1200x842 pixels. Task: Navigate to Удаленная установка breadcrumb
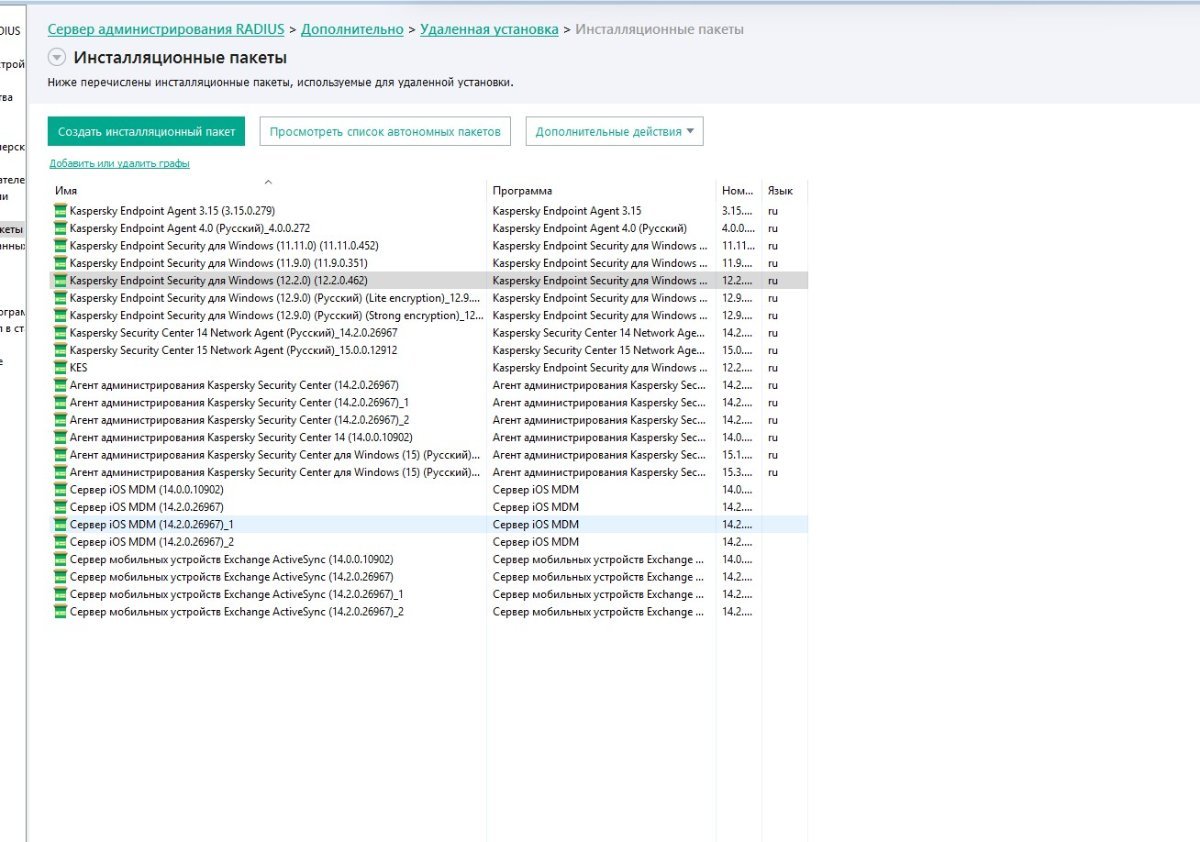489,30
